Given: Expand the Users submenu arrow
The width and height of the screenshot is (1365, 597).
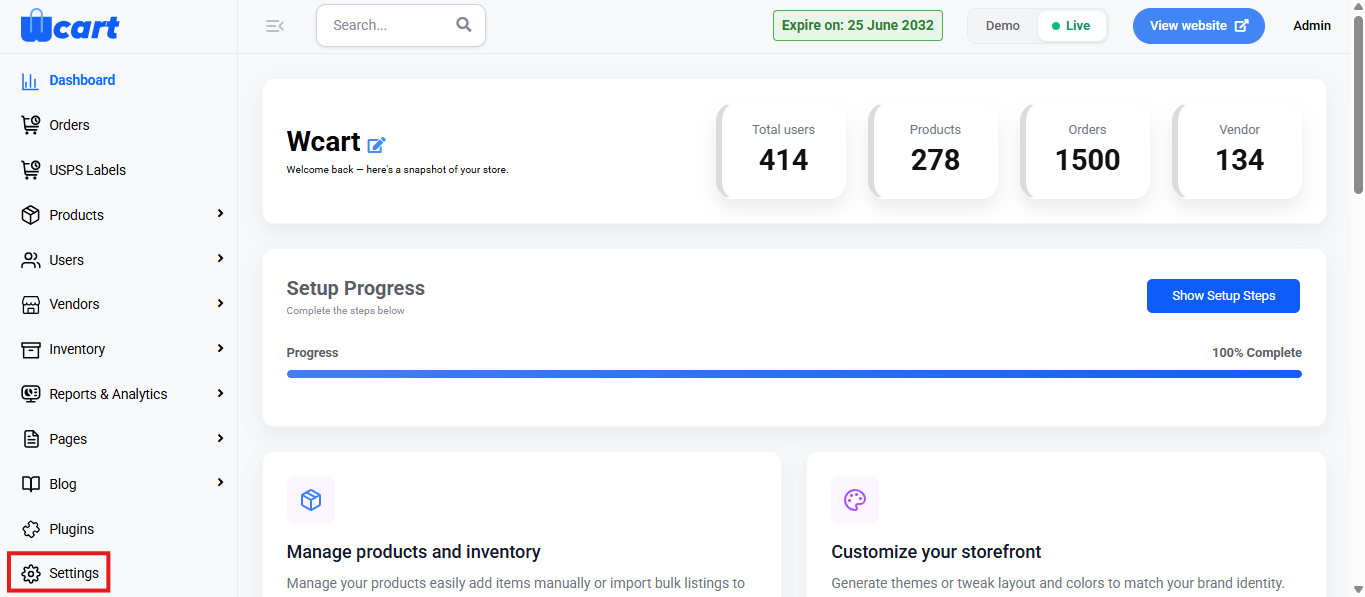Looking at the screenshot, I should pyautogui.click(x=220, y=259).
